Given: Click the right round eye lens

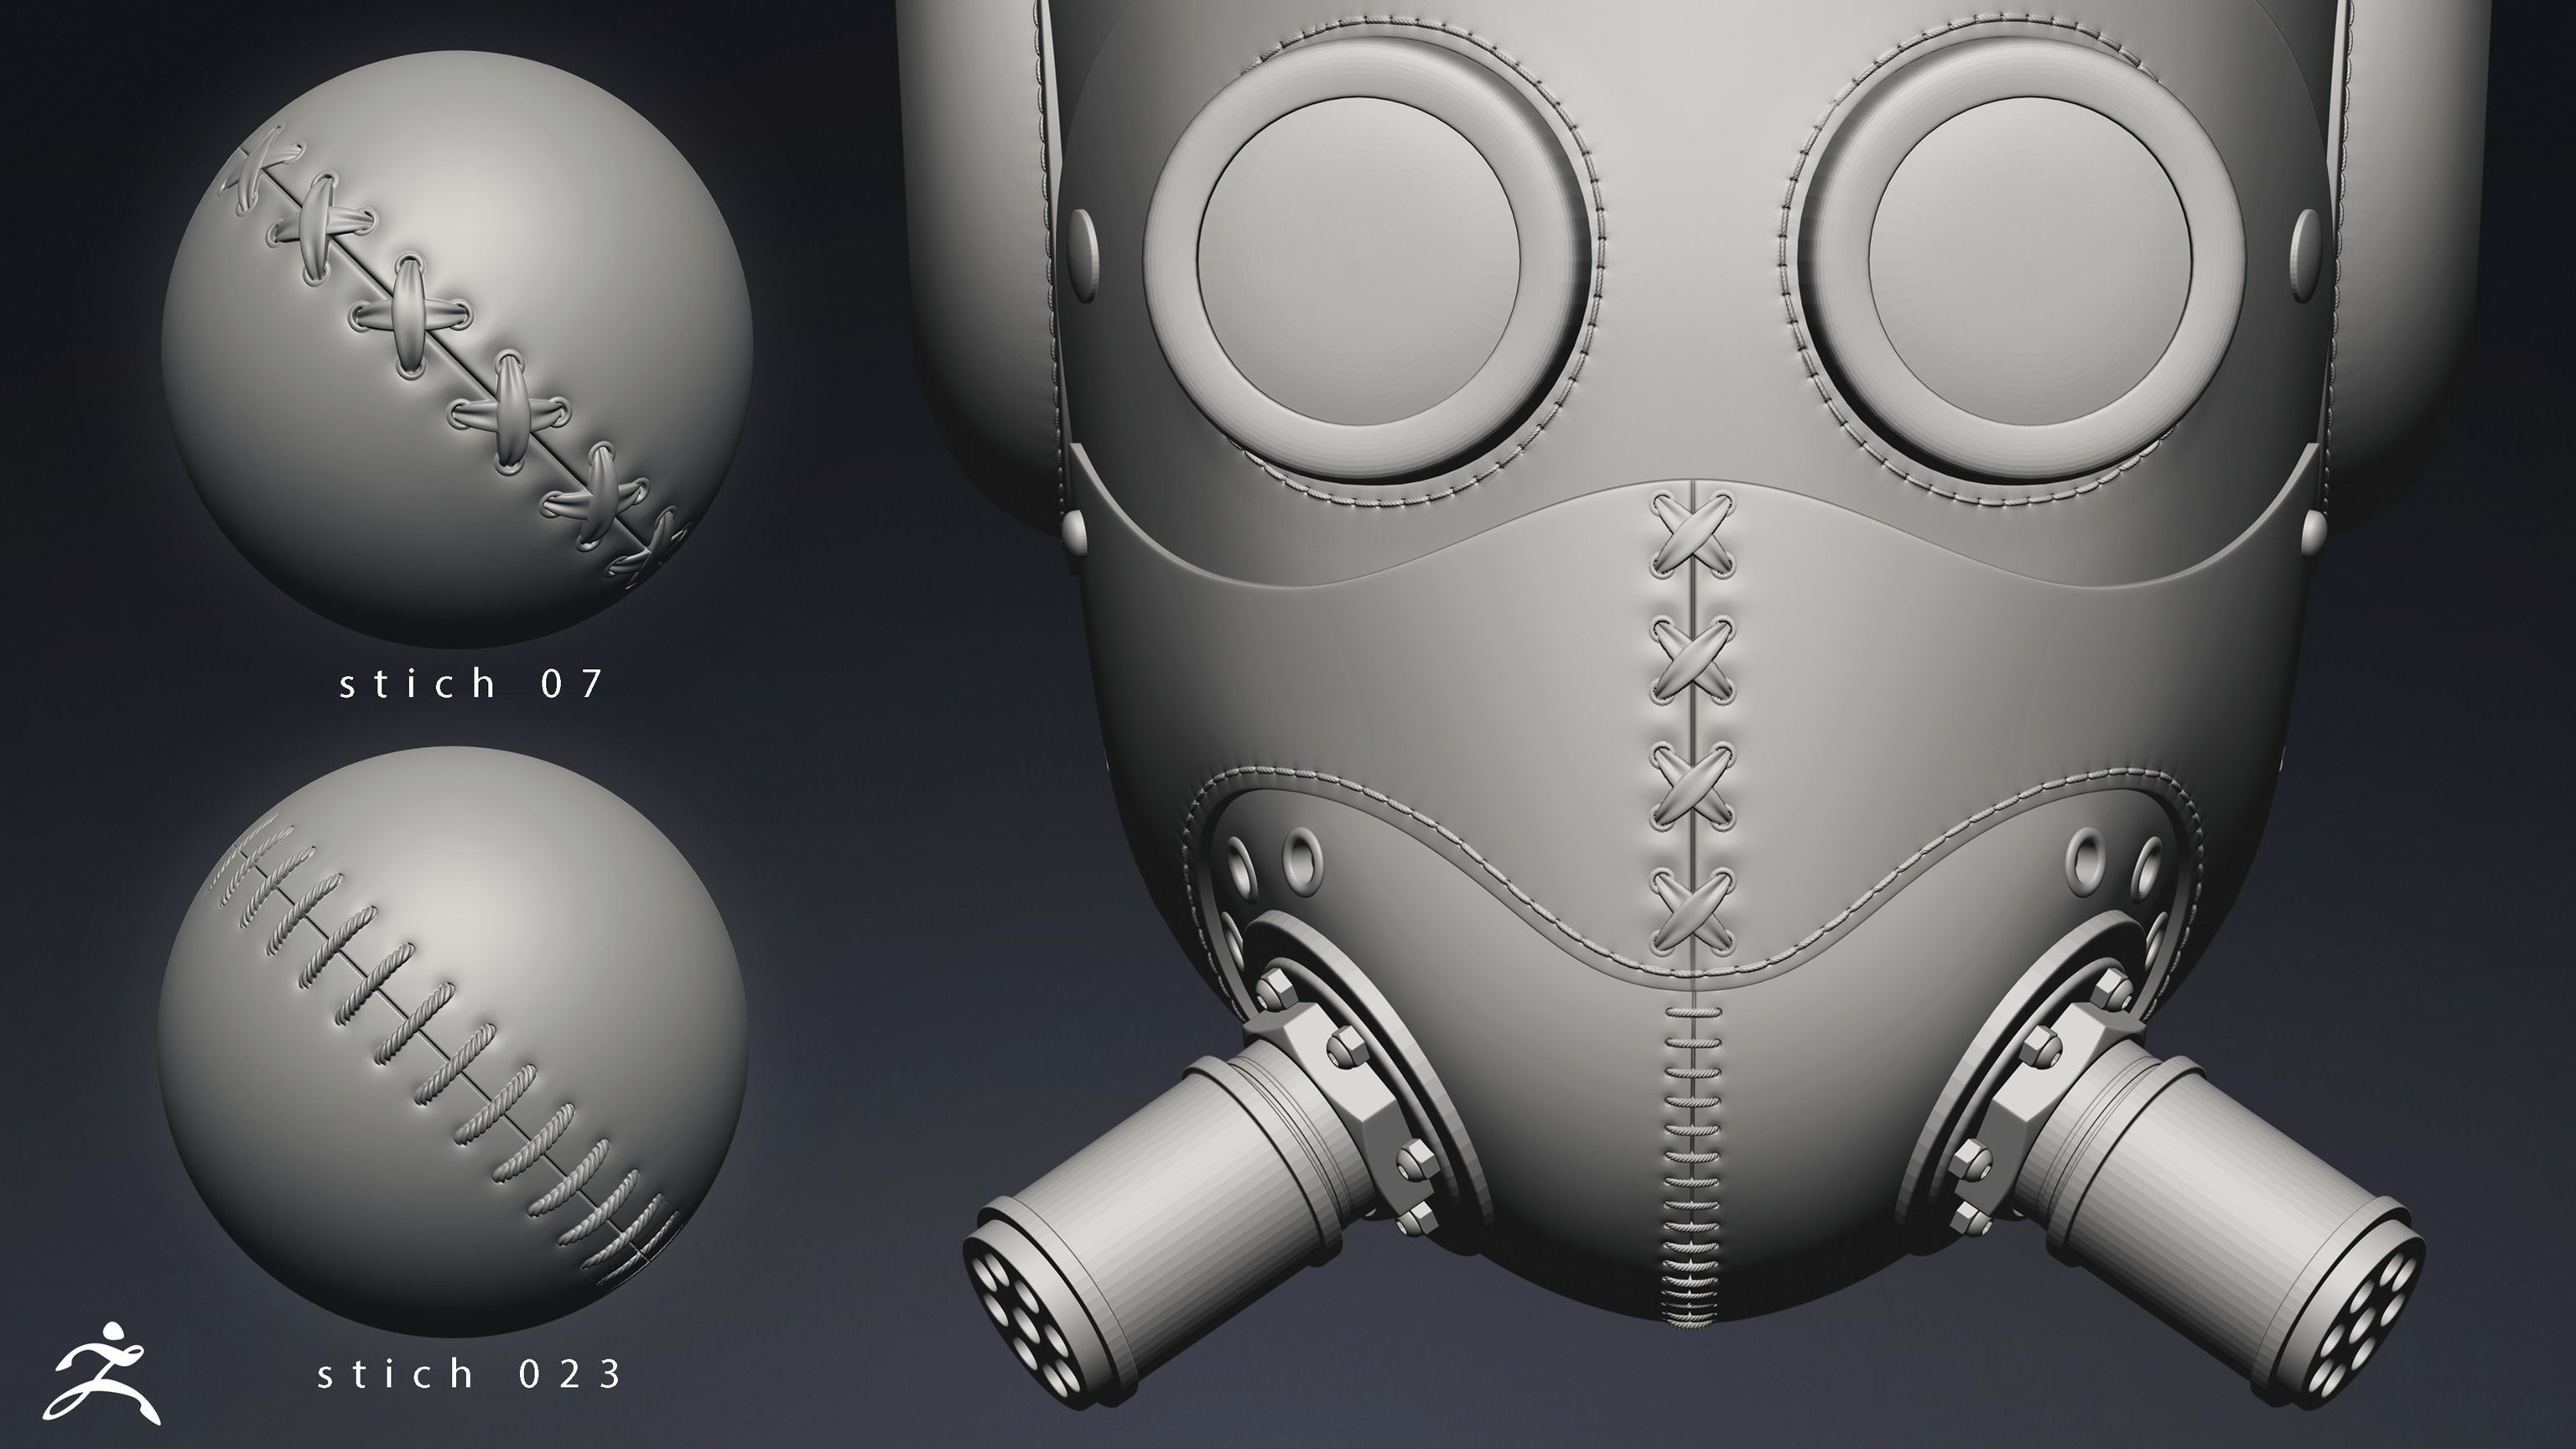Looking at the screenshot, I should coord(2029,260).
